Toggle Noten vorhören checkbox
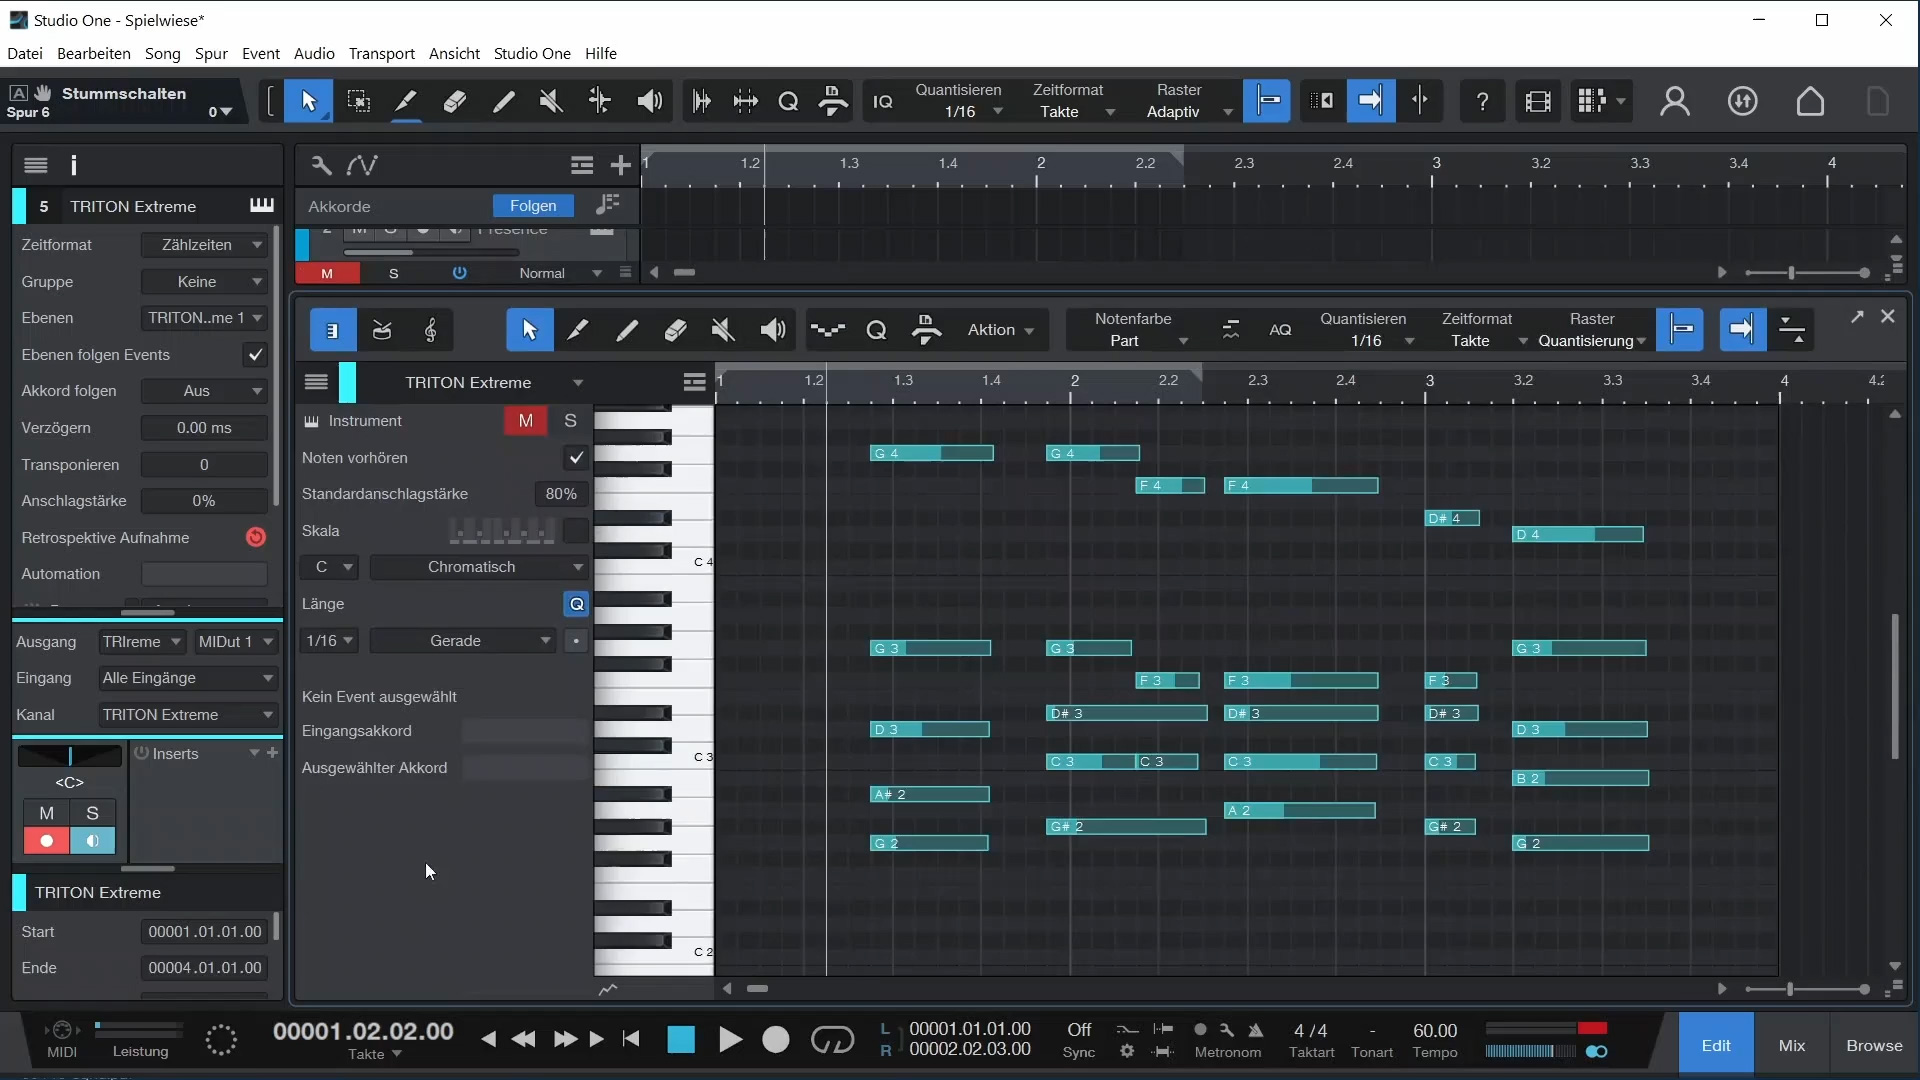The width and height of the screenshot is (1920, 1080). click(576, 458)
